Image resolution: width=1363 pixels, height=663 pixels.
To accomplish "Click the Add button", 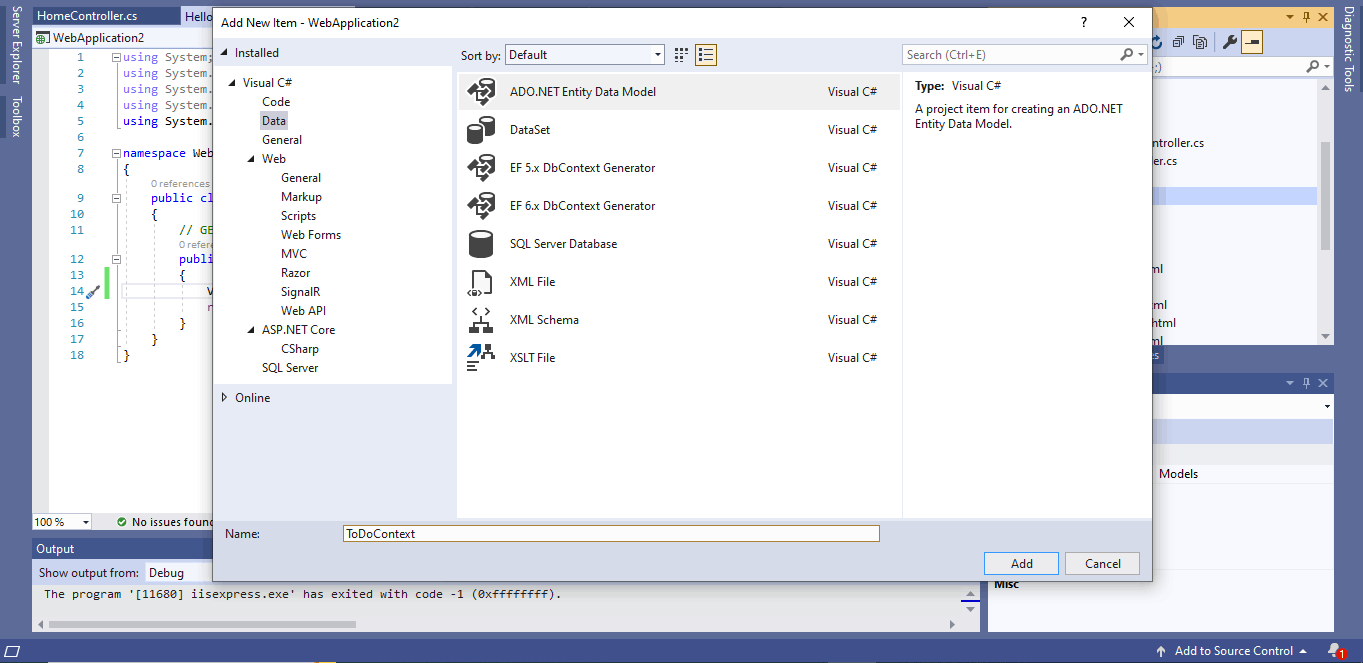I will (1022, 563).
